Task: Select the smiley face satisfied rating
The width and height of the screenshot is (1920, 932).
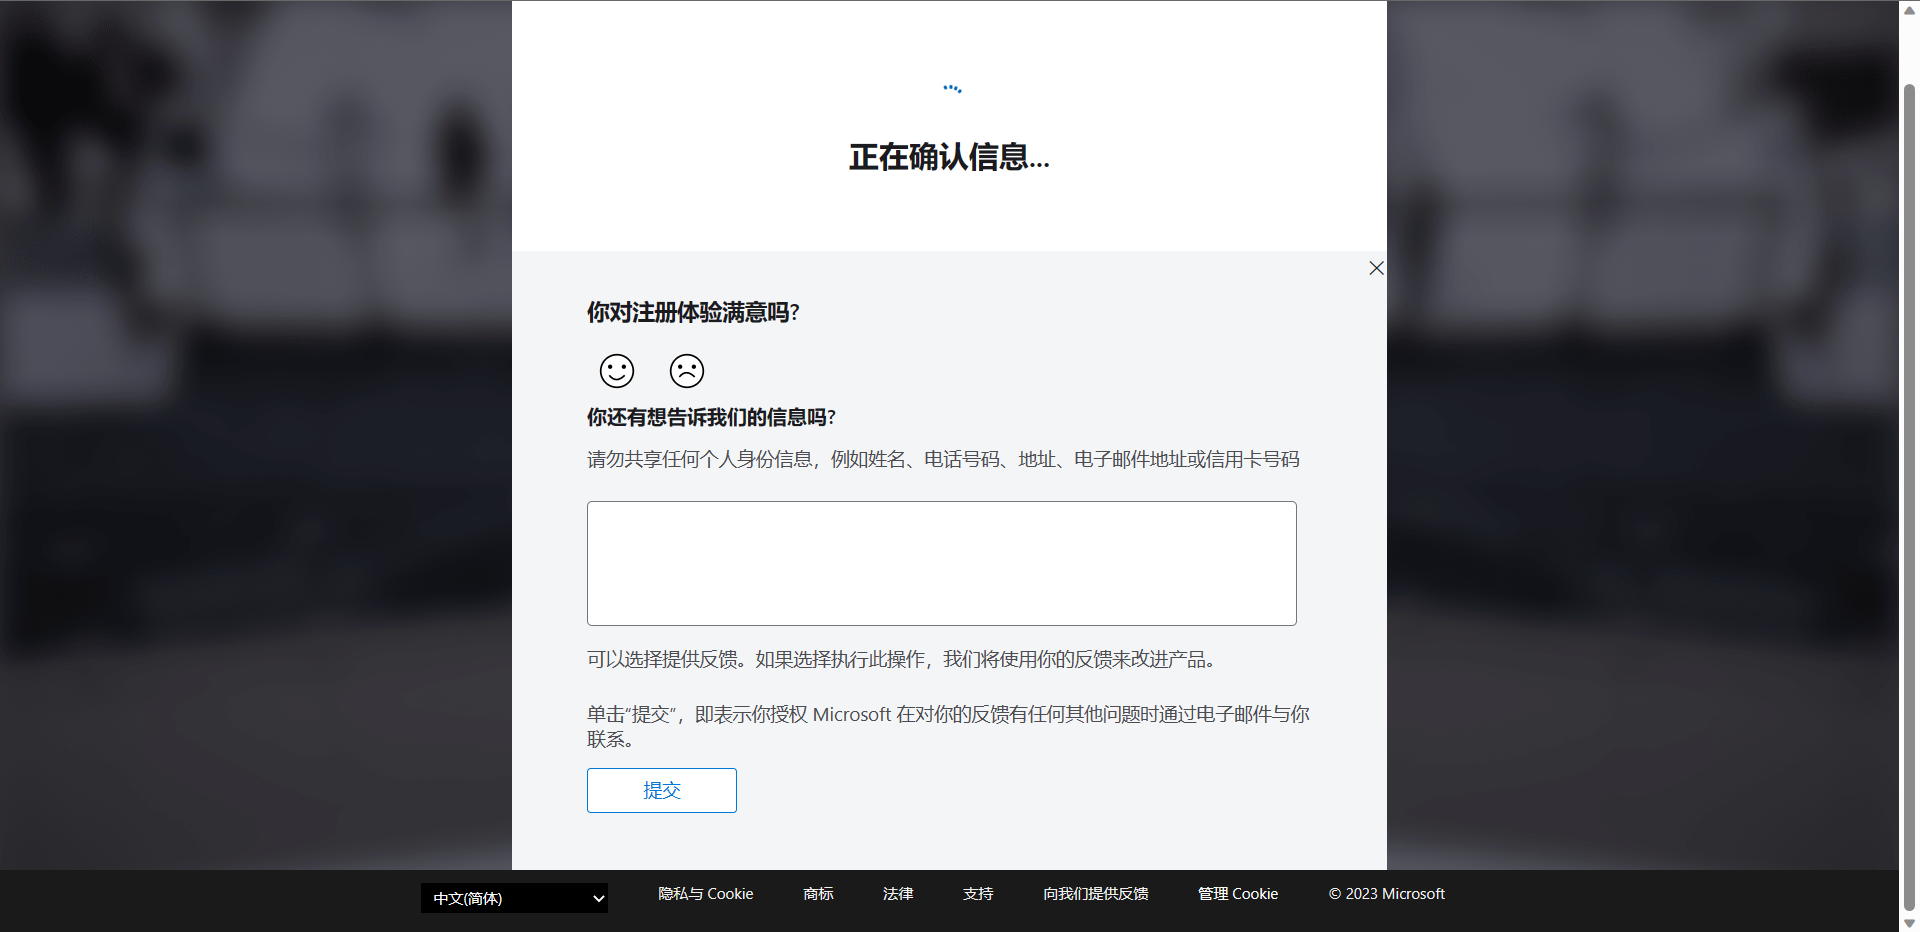Action: coord(617,371)
